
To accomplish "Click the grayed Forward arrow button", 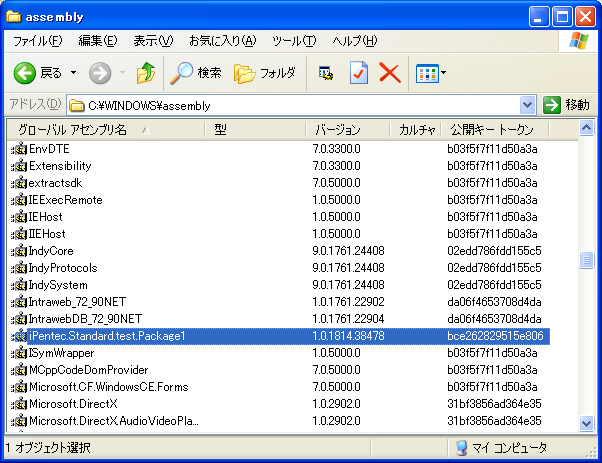I will pos(100,73).
